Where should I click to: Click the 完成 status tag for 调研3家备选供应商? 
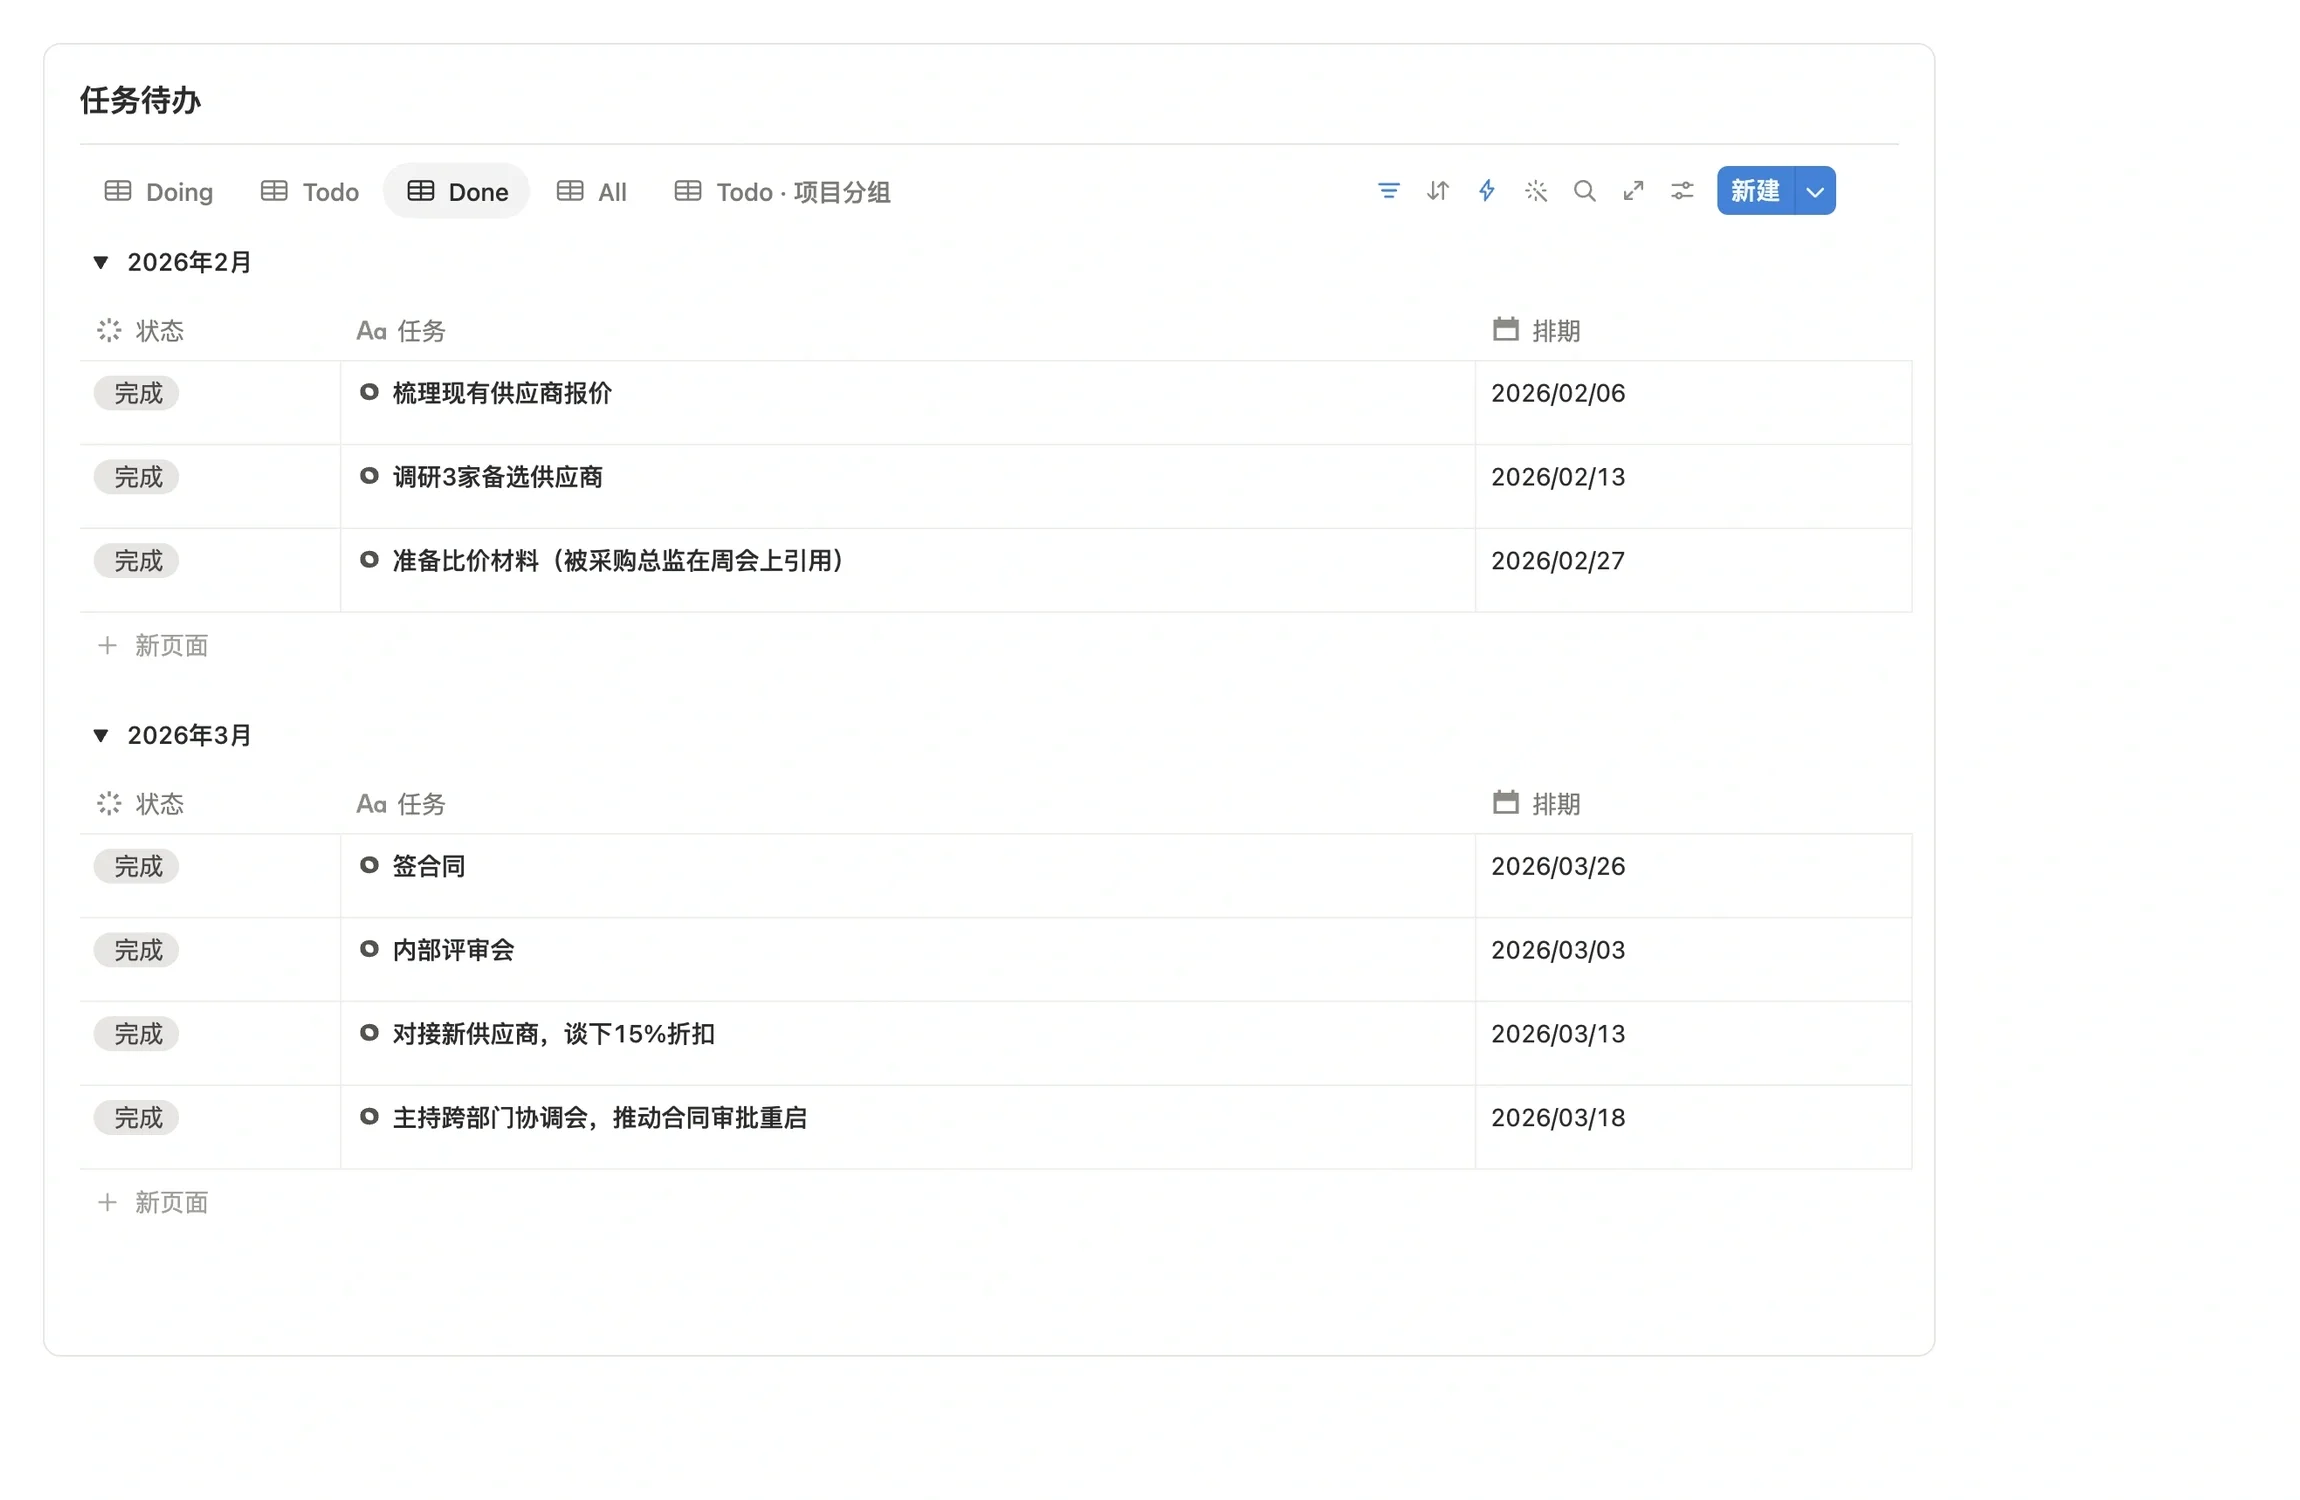(137, 477)
